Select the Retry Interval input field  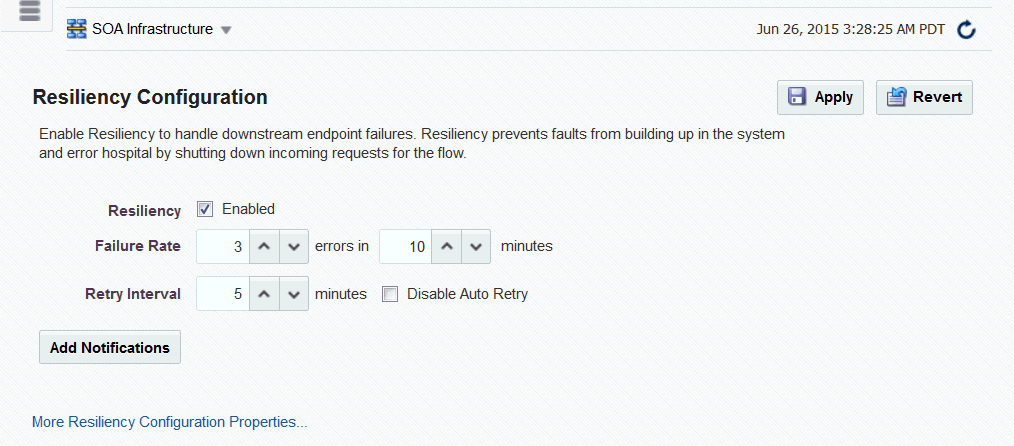tap(223, 294)
